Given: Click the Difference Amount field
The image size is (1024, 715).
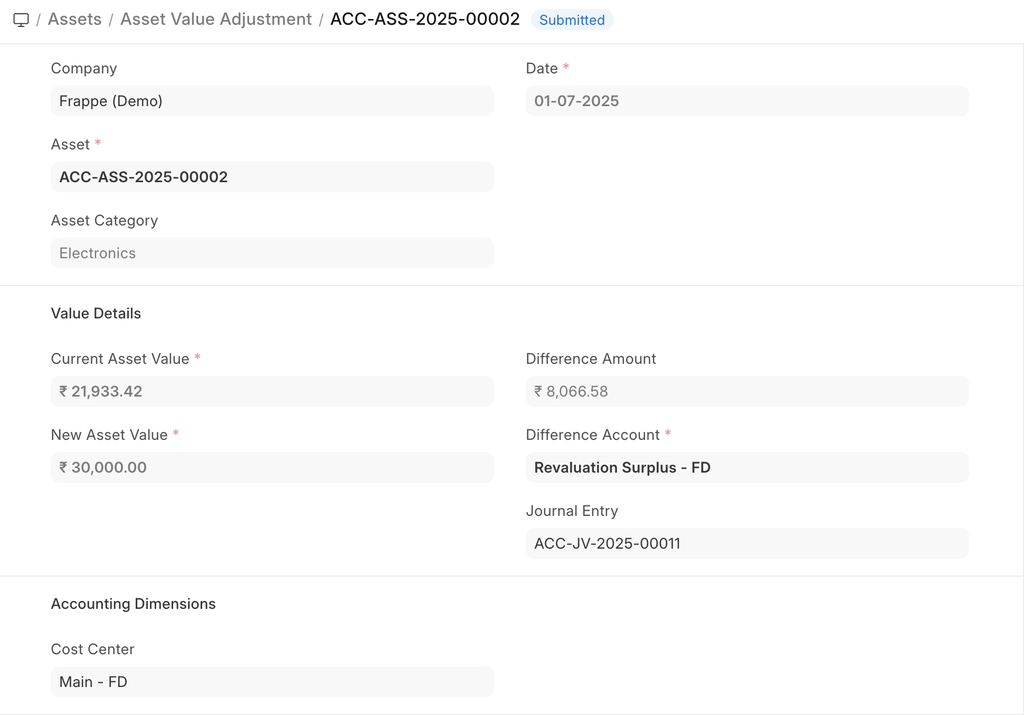Looking at the screenshot, I should coord(747,391).
